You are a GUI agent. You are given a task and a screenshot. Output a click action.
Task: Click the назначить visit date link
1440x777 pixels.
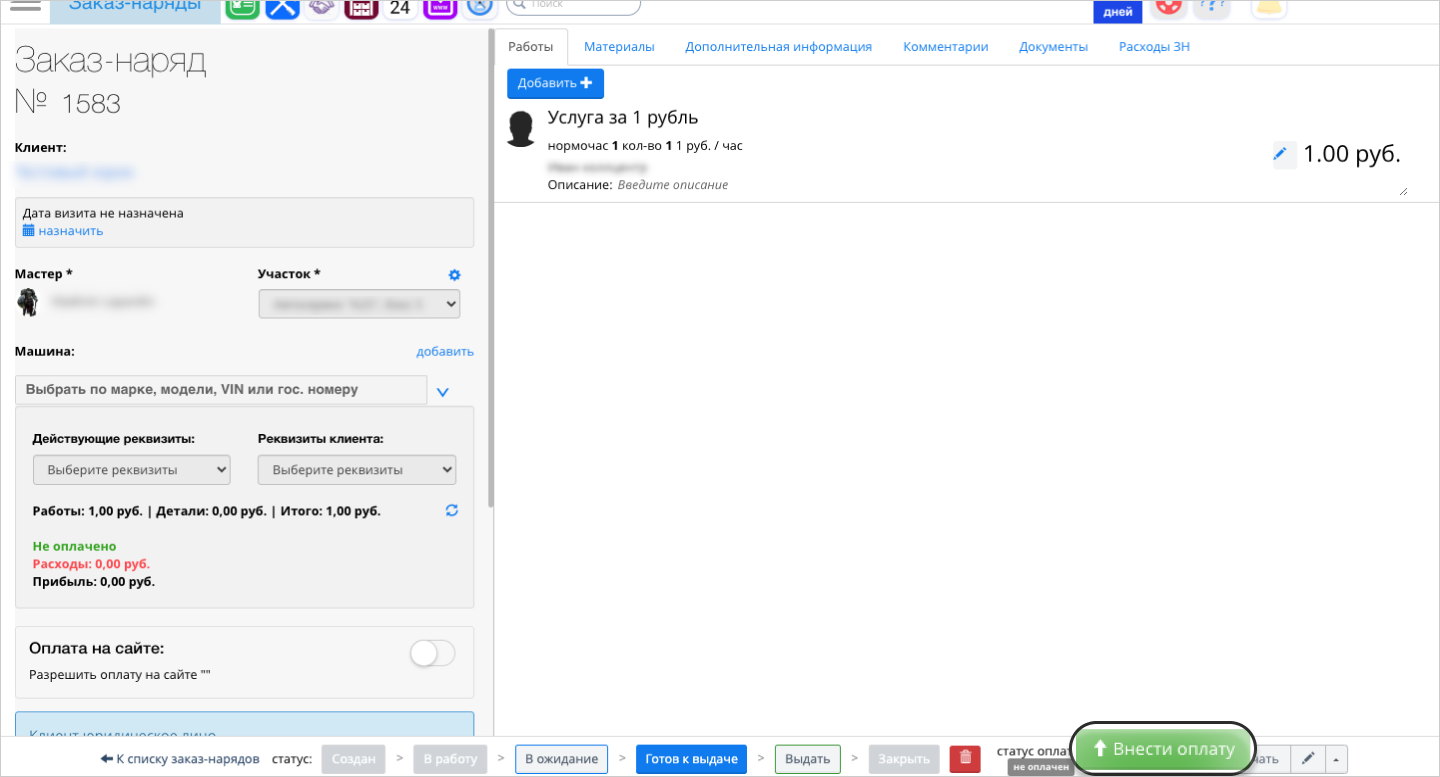70,231
